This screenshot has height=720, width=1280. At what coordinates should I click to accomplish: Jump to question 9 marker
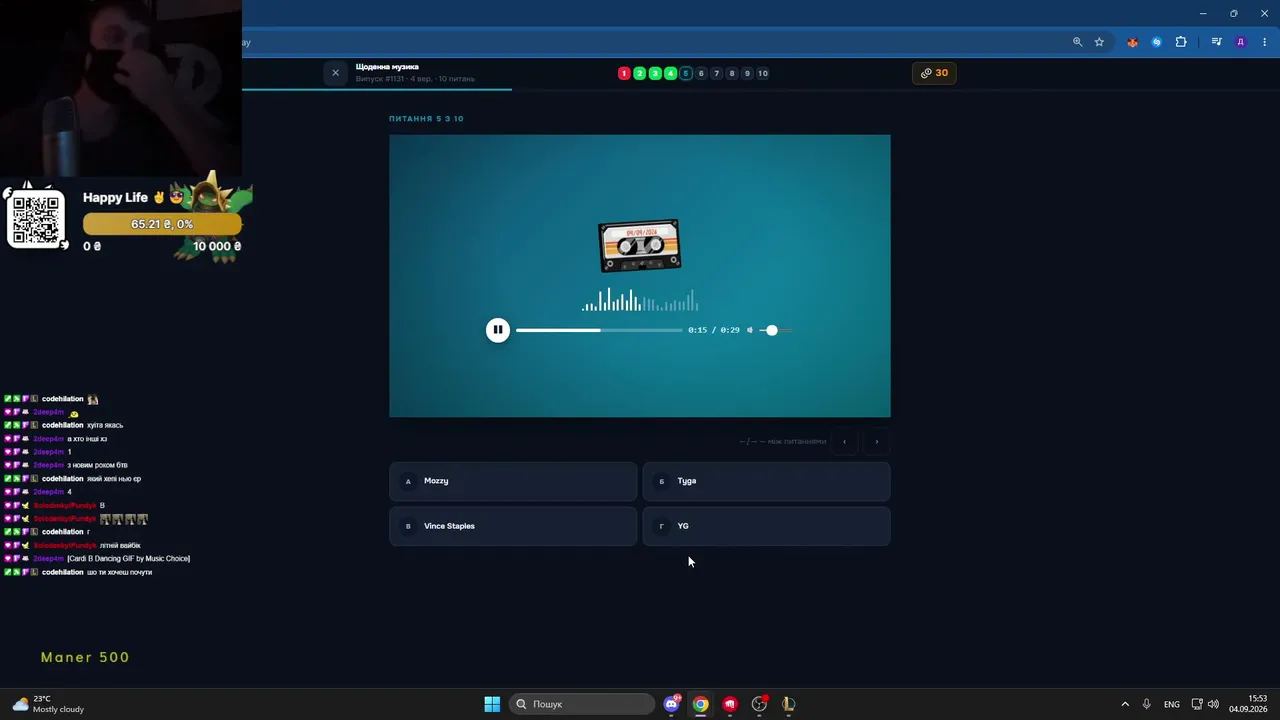point(747,73)
